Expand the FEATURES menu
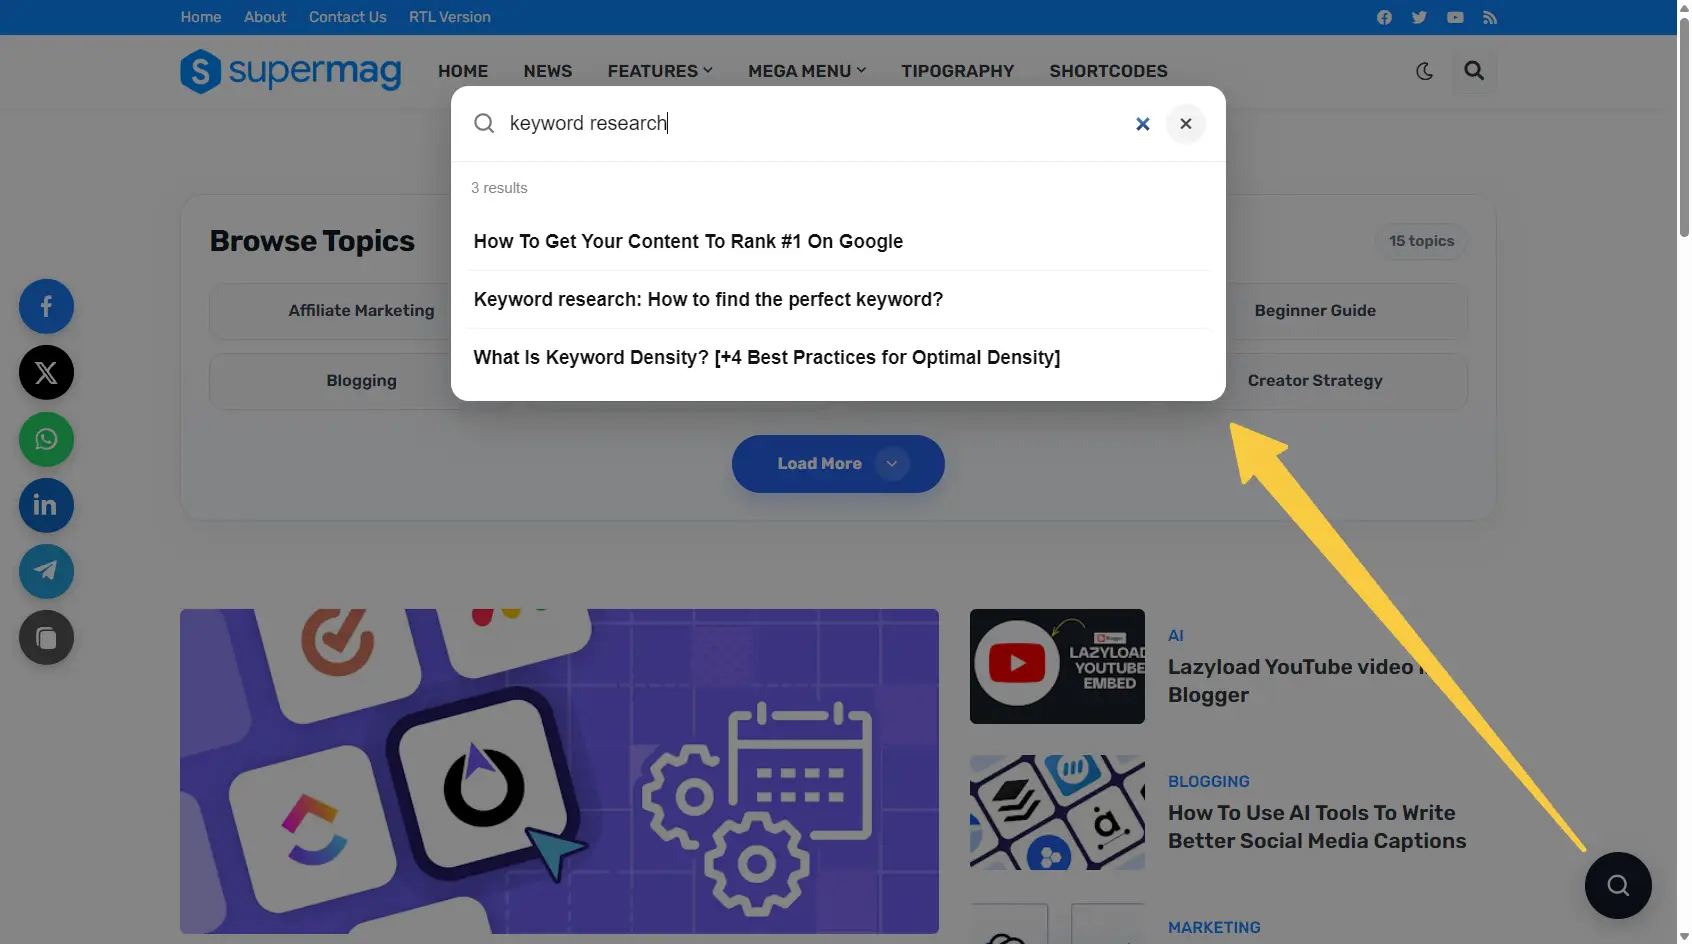The width and height of the screenshot is (1692, 944). point(660,71)
